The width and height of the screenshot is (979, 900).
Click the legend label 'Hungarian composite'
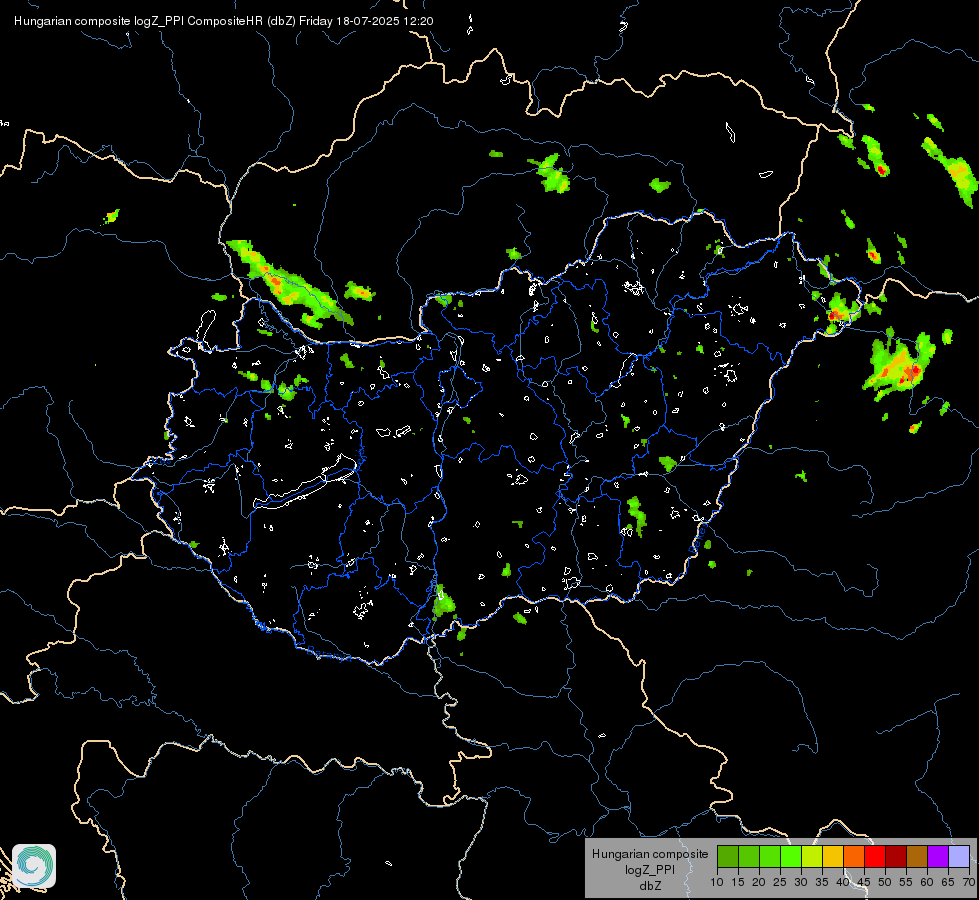pos(650,854)
